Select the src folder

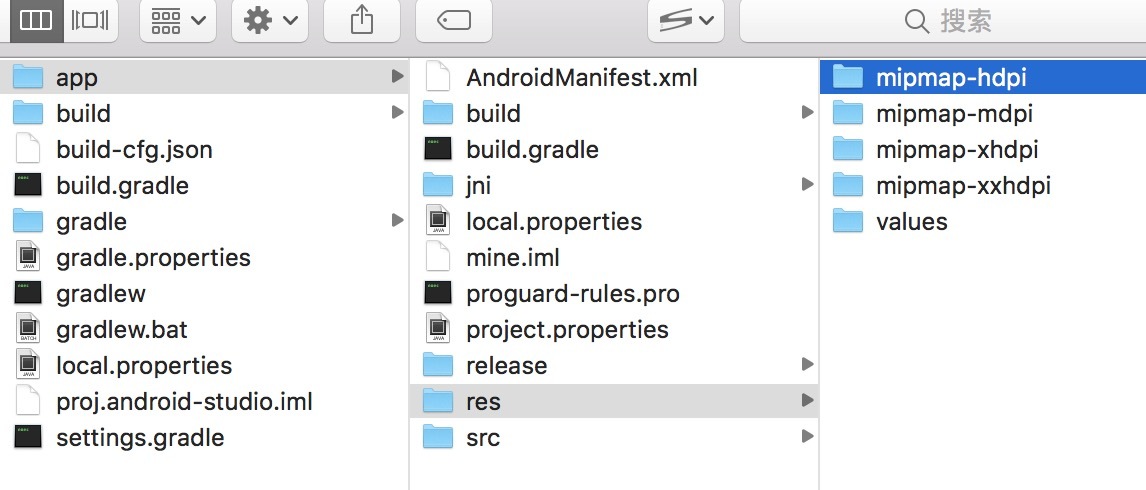(x=482, y=437)
